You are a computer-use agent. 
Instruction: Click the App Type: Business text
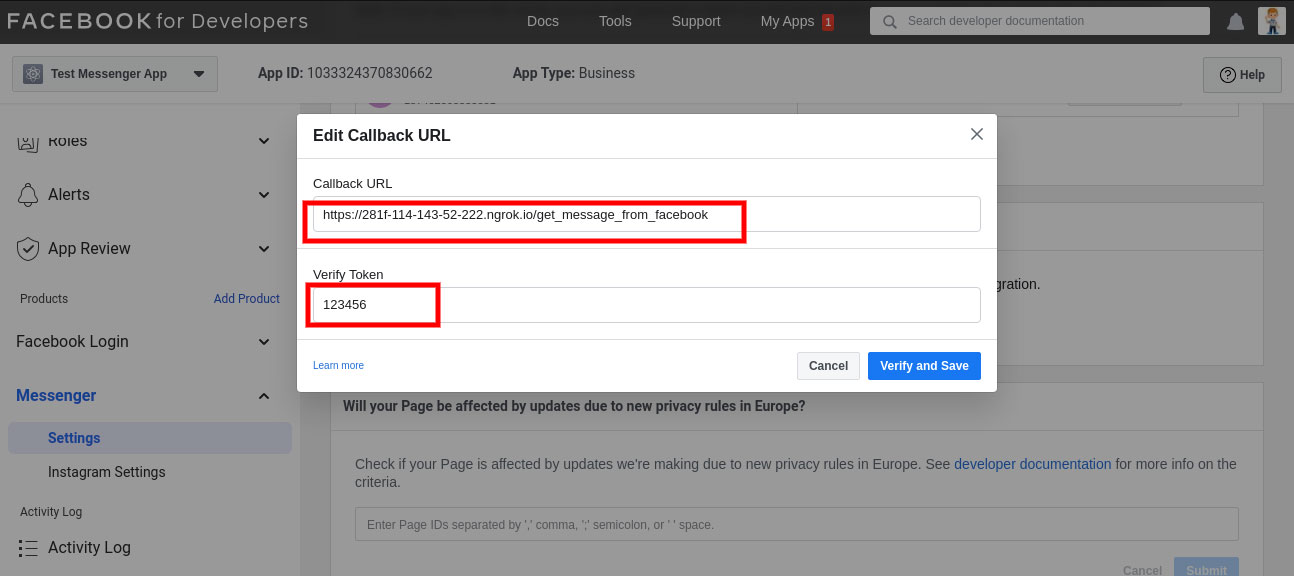coord(574,73)
